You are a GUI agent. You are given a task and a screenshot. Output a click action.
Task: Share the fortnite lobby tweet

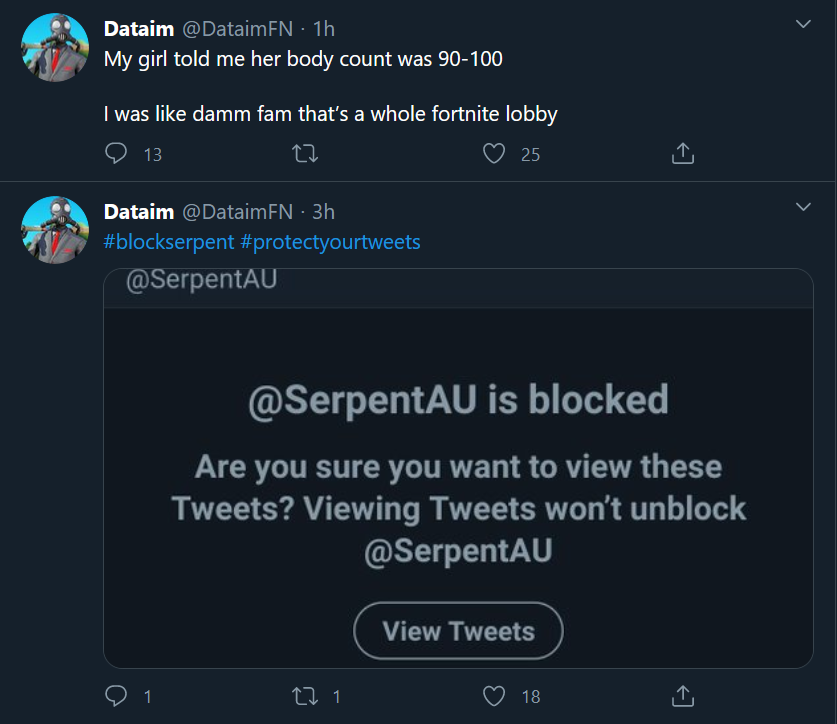[682, 154]
